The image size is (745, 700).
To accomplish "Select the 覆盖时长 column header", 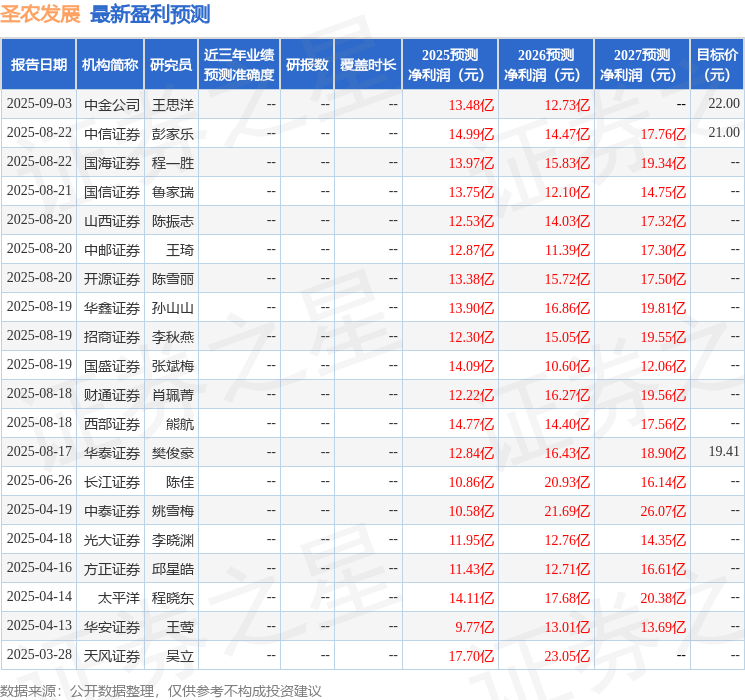I will [368, 64].
